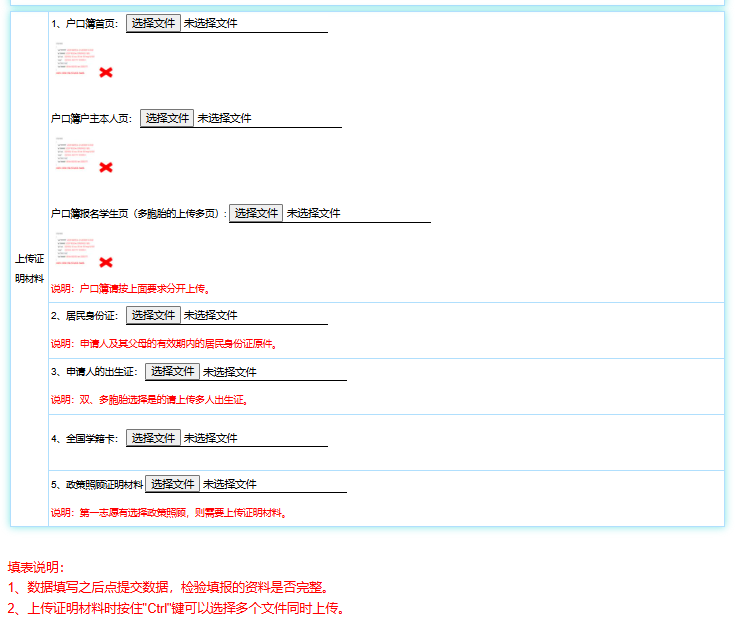The width and height of the screenshot is (735, 630).
Task: Choose a file for 居民身份证
Action: point(153,315)
